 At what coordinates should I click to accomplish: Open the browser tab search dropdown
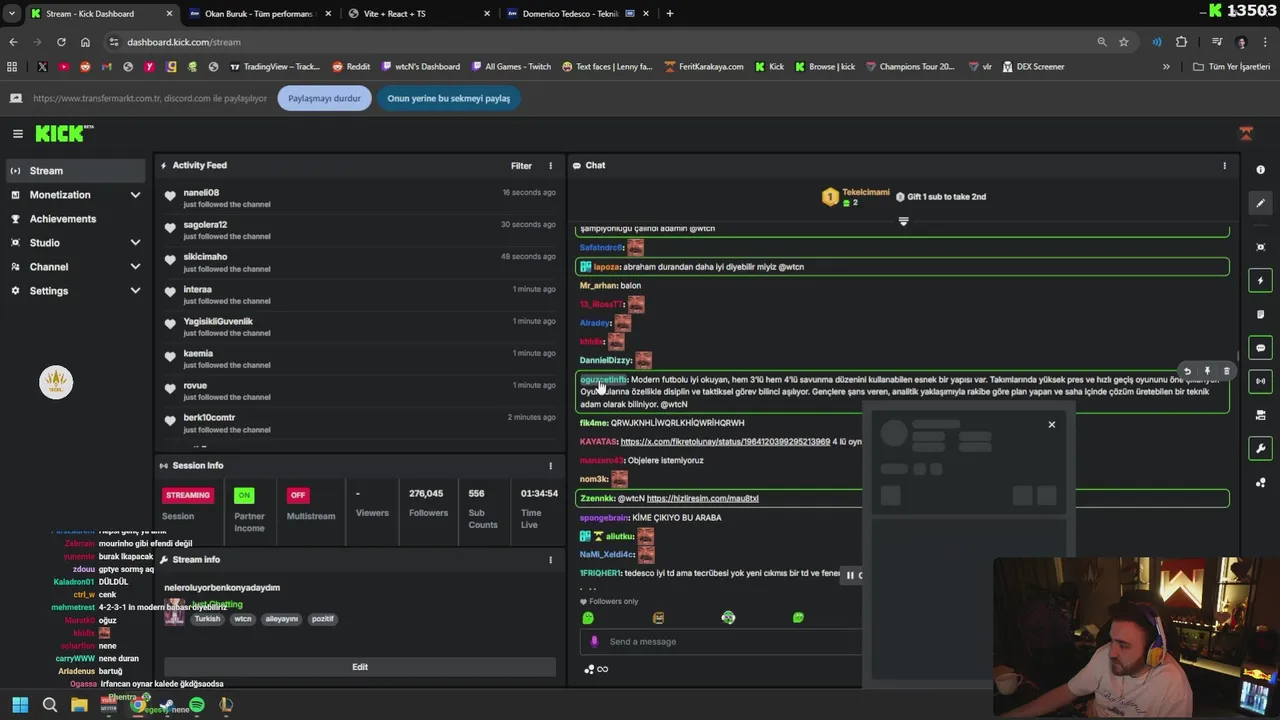point(12,13)
